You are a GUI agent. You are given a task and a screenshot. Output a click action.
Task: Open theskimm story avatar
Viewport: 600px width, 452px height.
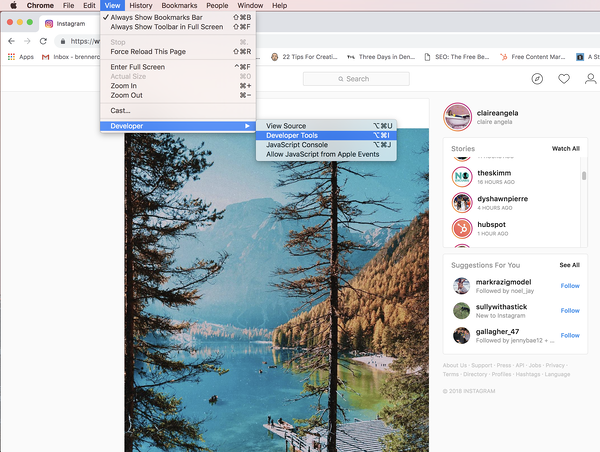tap(461, 176)
